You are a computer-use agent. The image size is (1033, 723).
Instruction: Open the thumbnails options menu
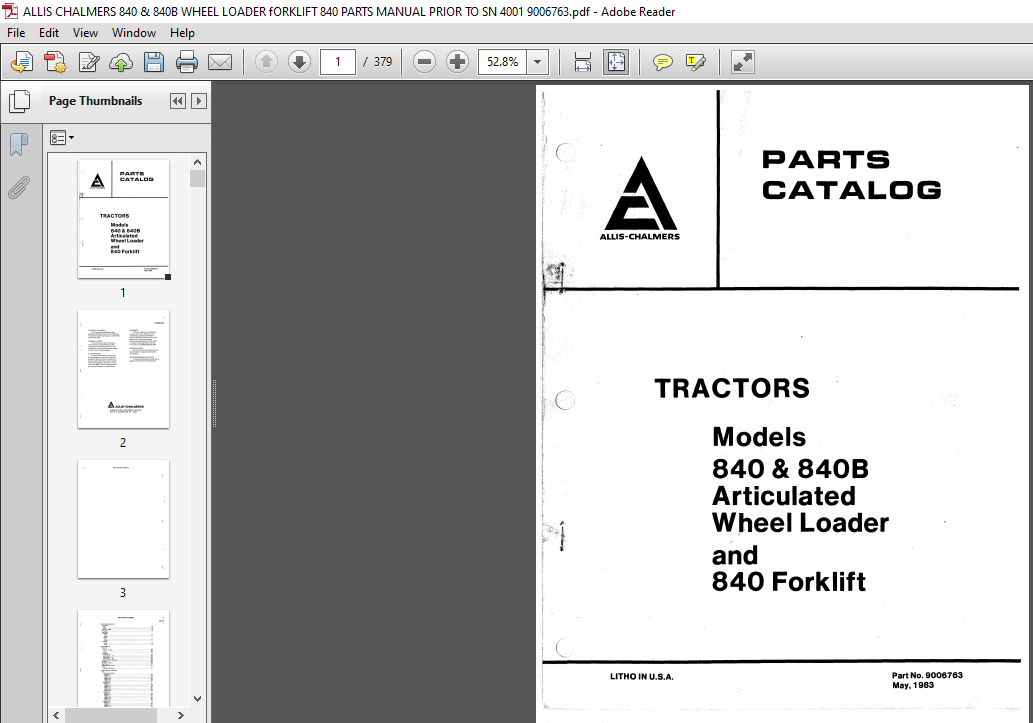[x=62, y=138]
